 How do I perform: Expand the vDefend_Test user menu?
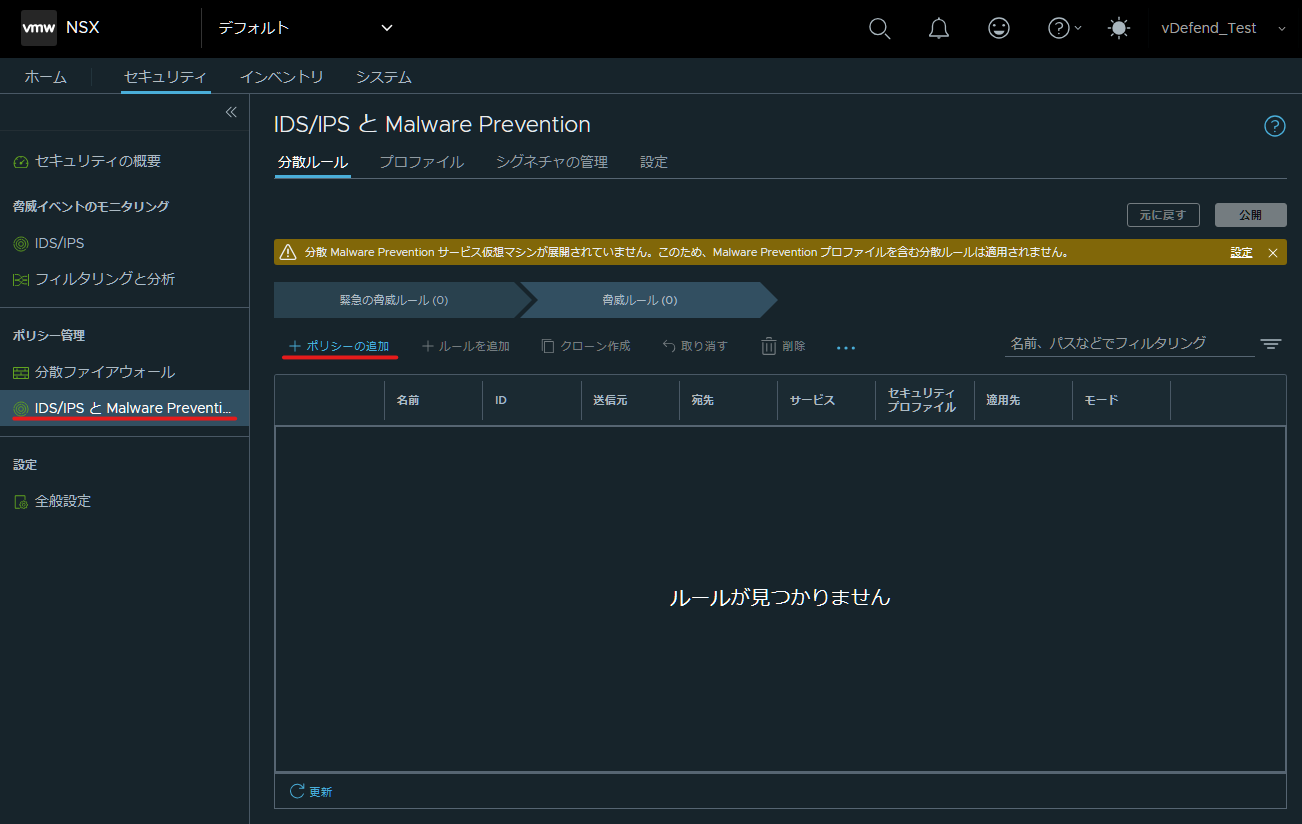coord(1223,28)
